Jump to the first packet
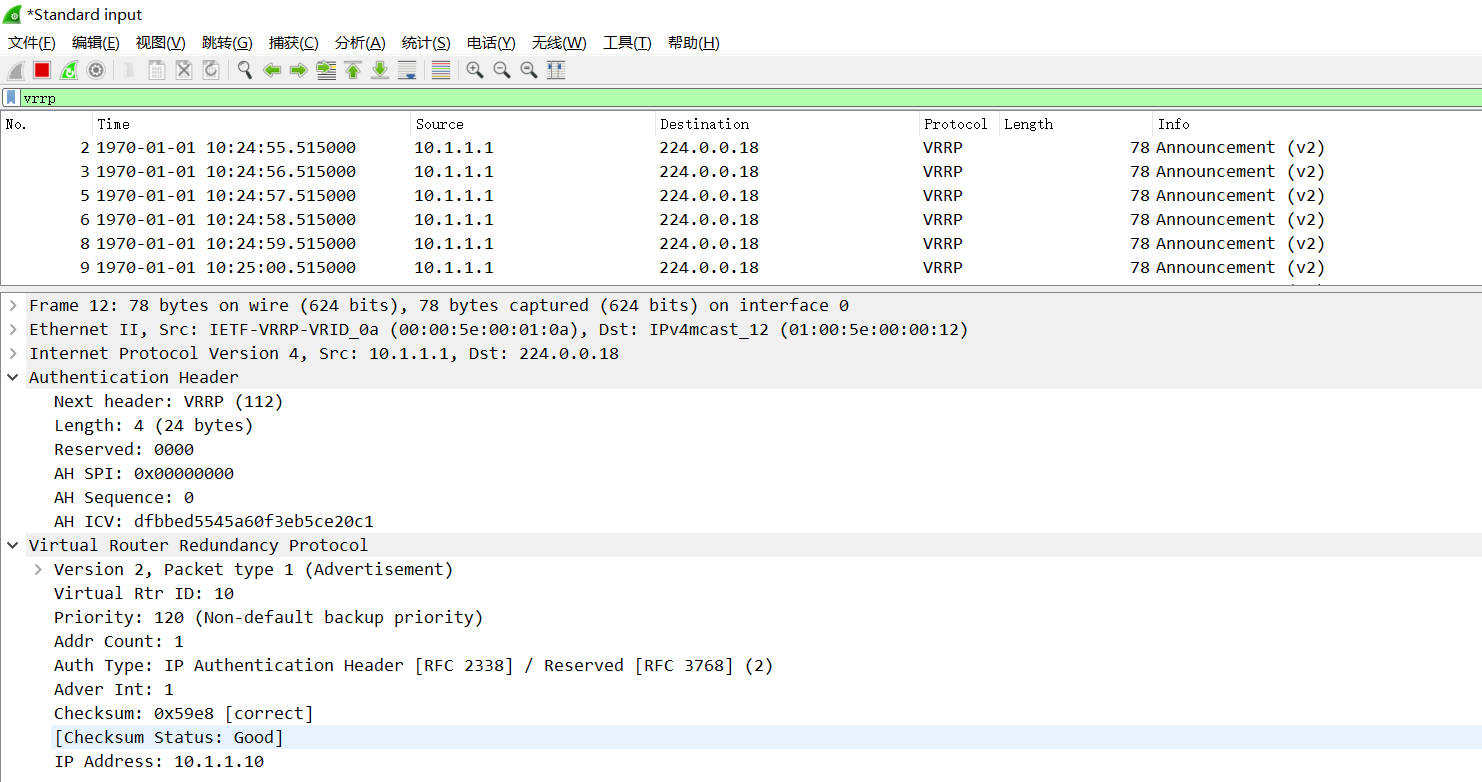This screenshot has width=1482, height=782. coord(353,70)
